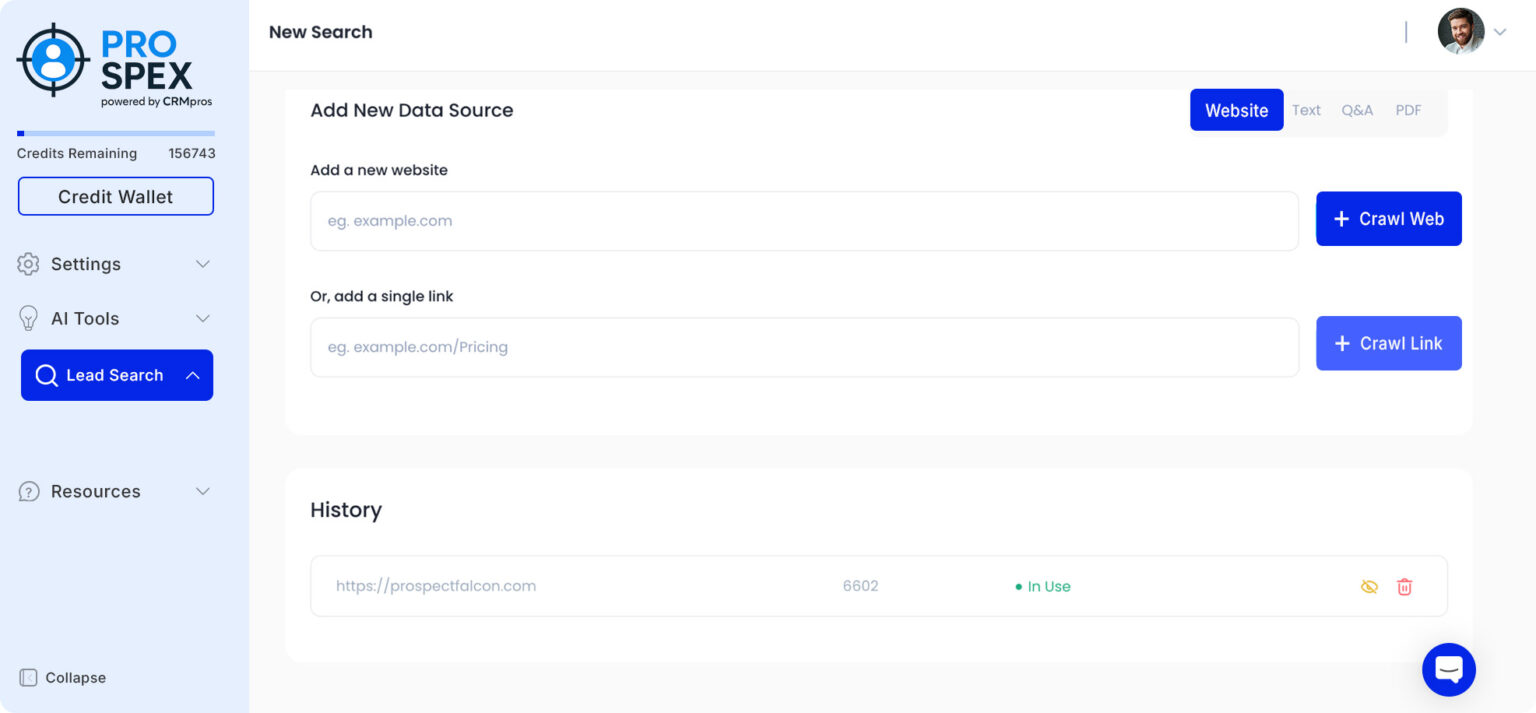1536x713 pixels.
Task: Click the ProSpex logo
Action: (114, 66)
